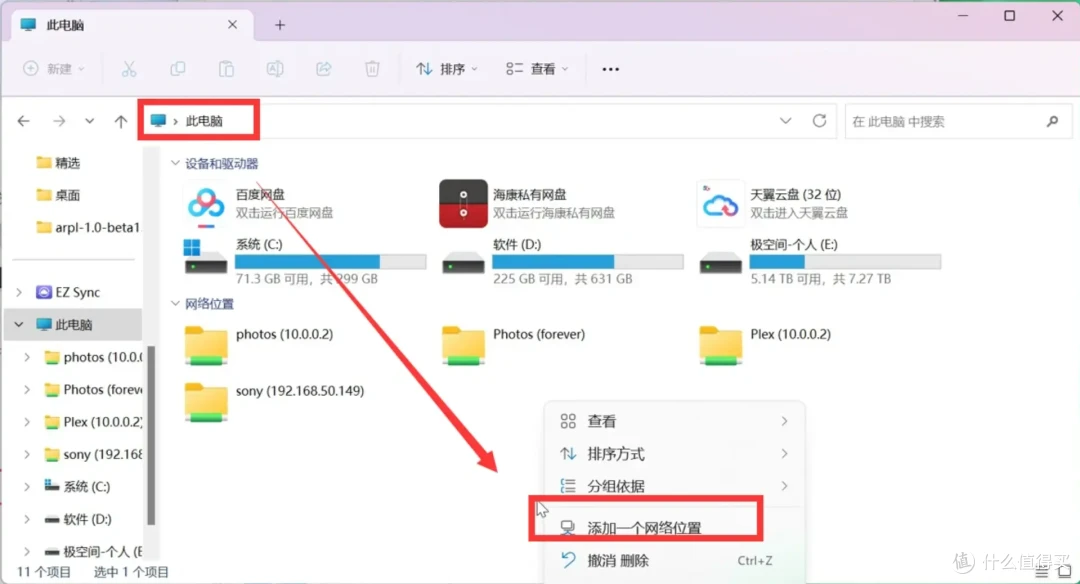Select the 系统 (C:) drive icon

click(205, 257)
